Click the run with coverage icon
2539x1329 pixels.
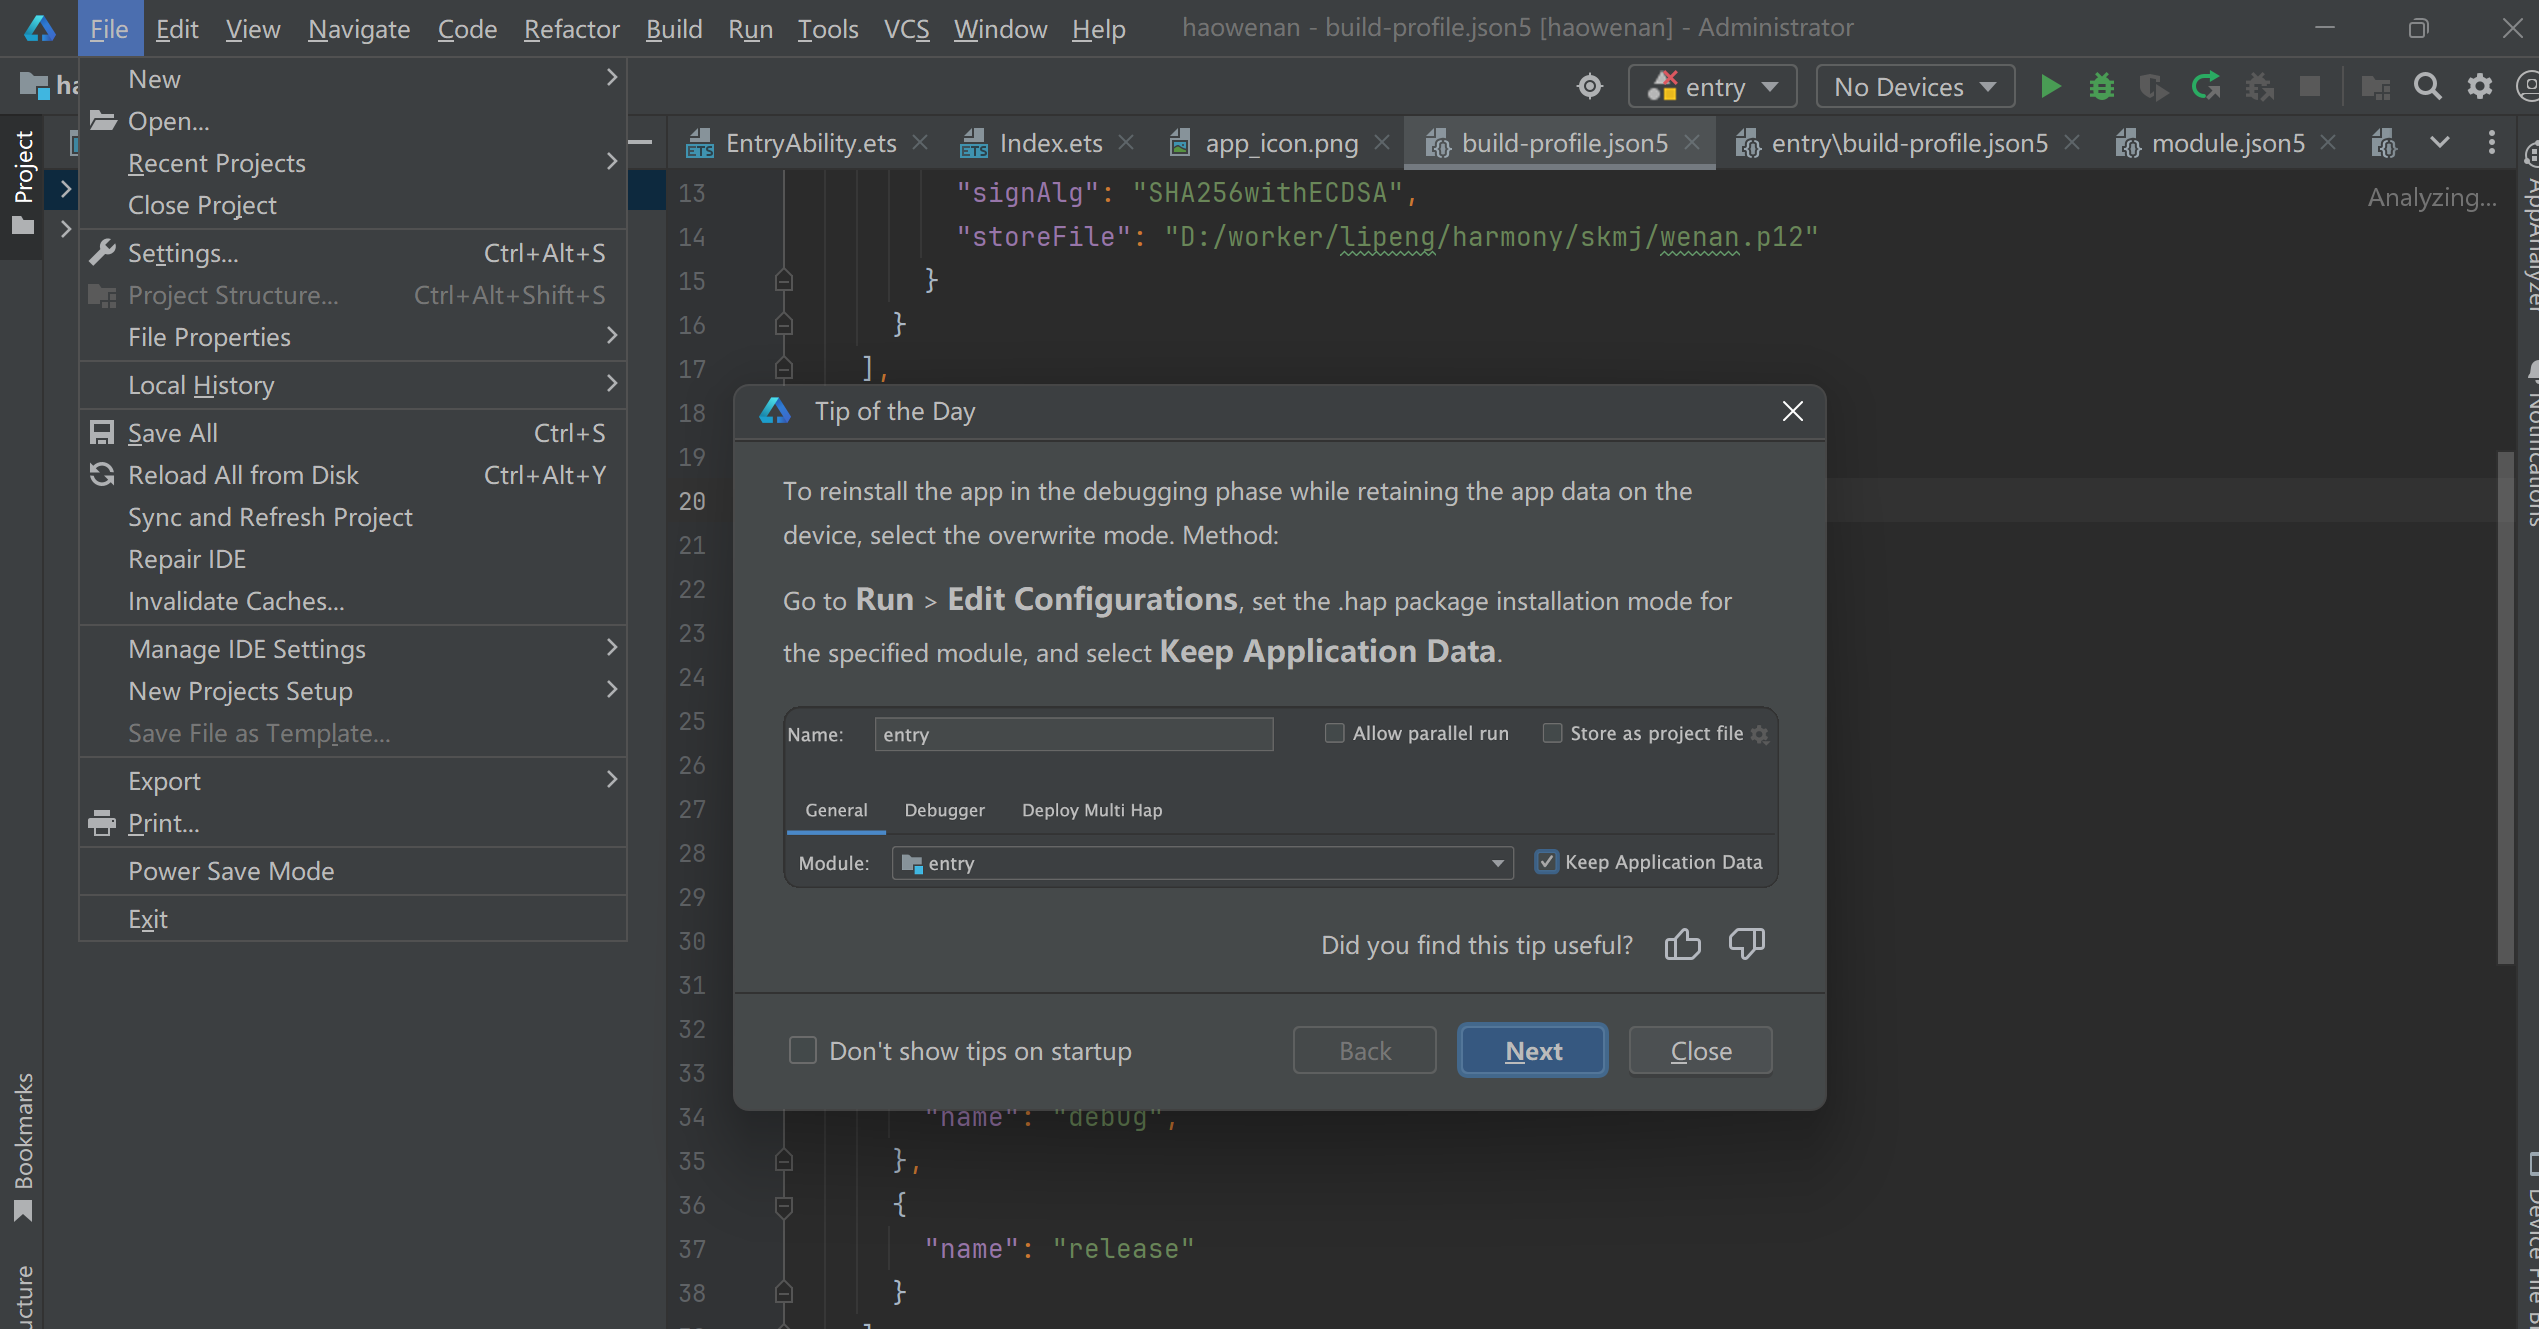[2153, 87]
